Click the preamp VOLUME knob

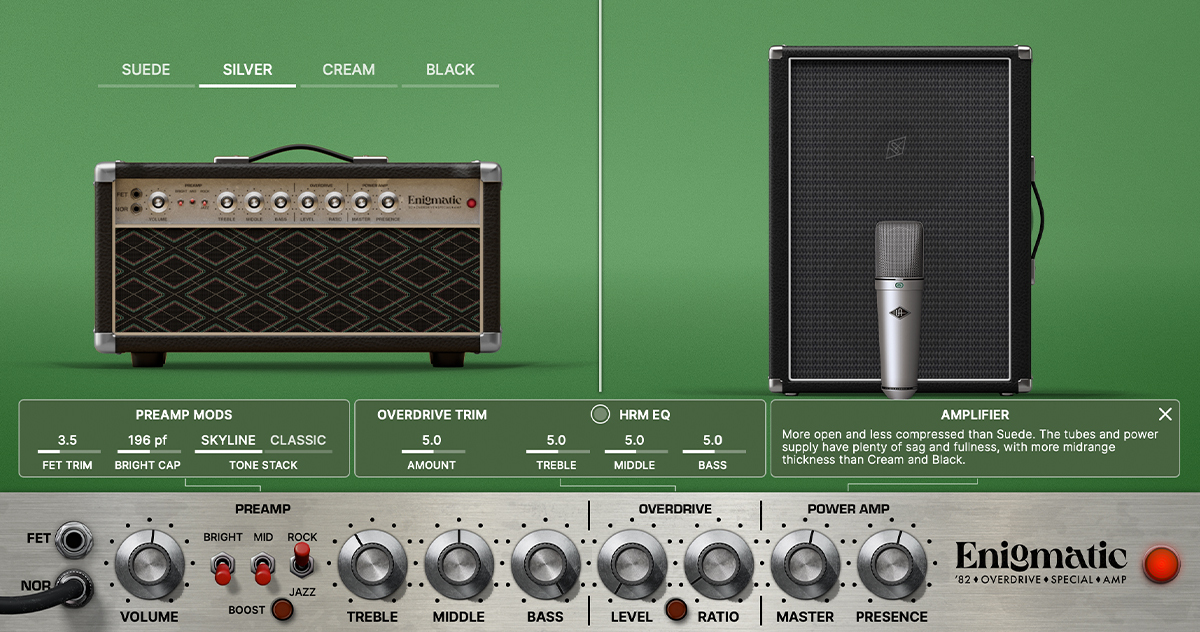click(149, 564)
